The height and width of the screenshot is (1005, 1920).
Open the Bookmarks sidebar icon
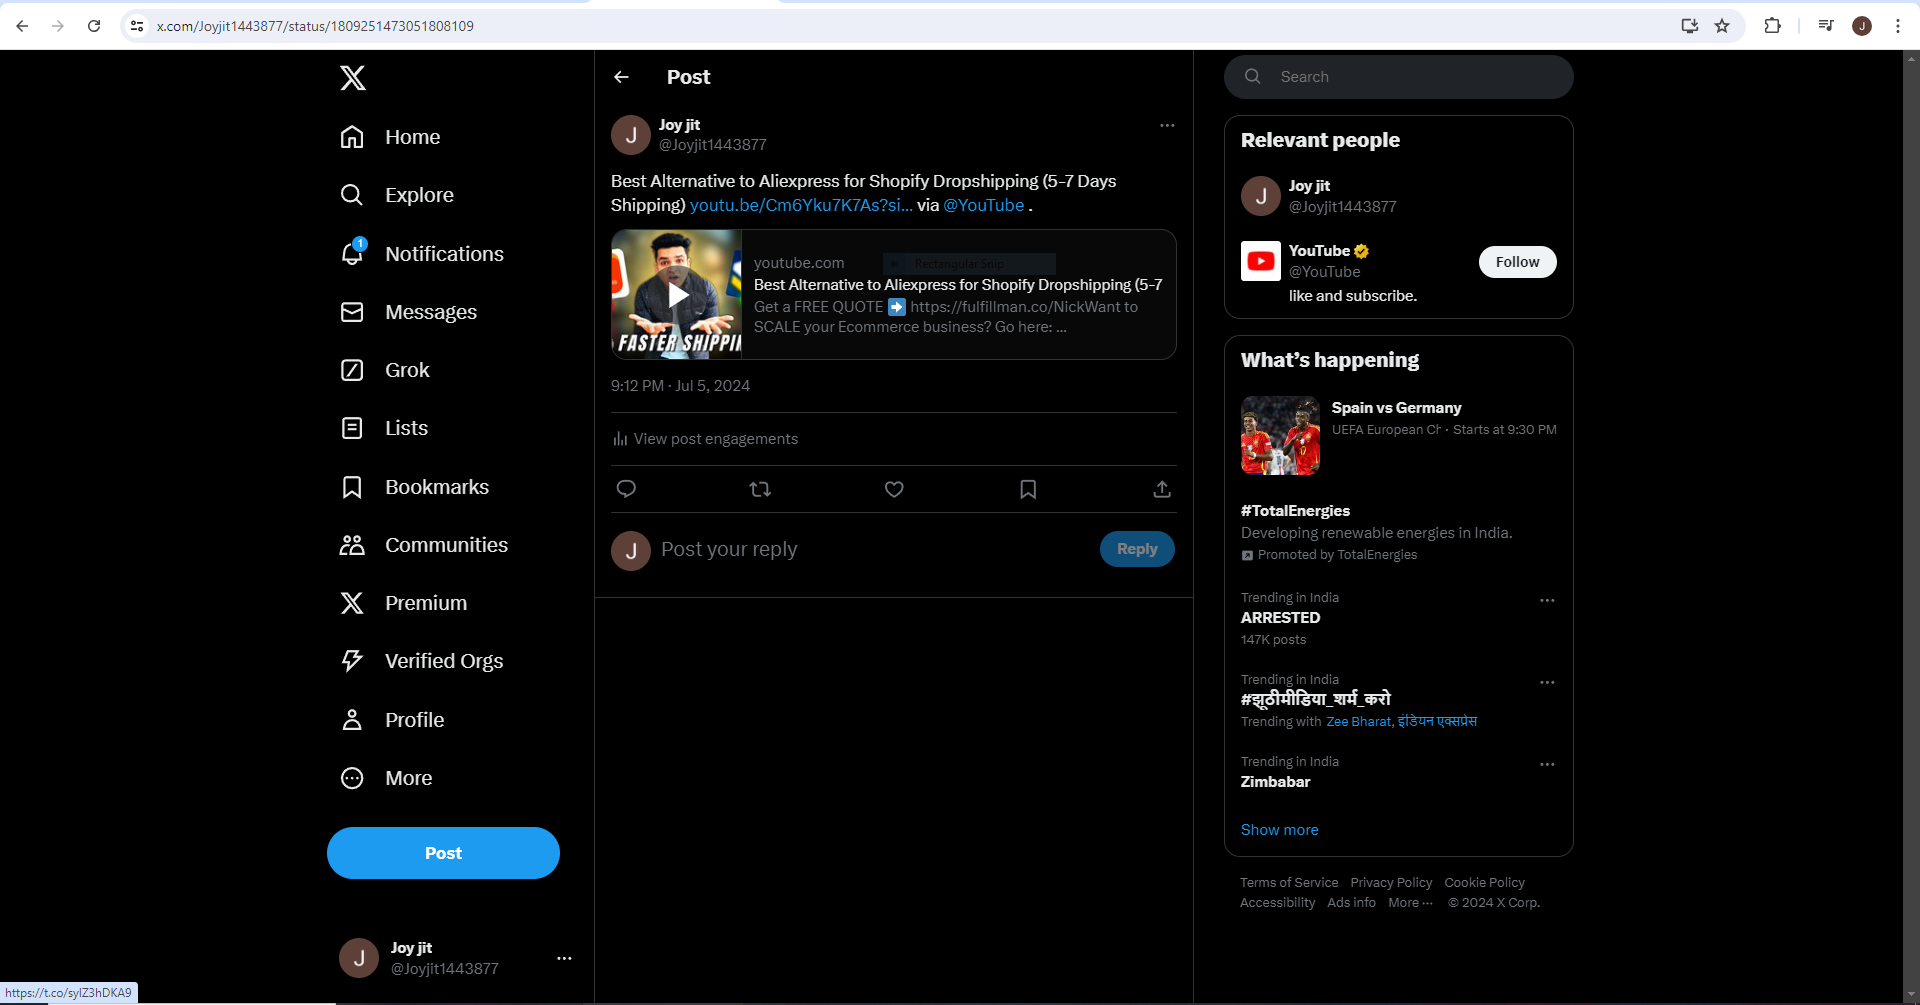click(352, 487)
